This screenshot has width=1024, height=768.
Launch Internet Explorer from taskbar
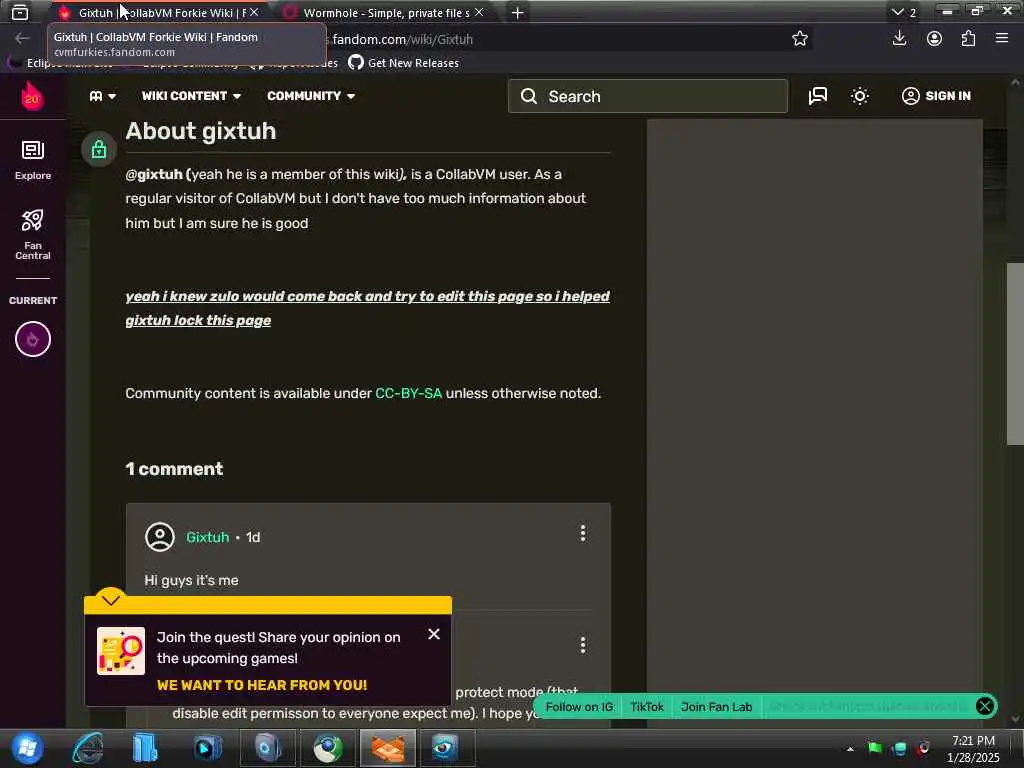point(88,748)
